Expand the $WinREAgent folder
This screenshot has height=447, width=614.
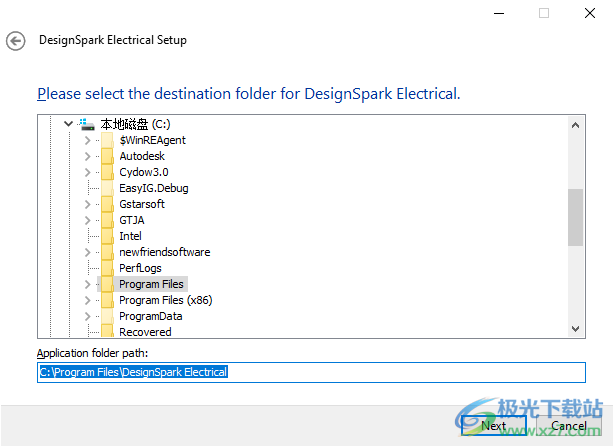pos(88,141)
